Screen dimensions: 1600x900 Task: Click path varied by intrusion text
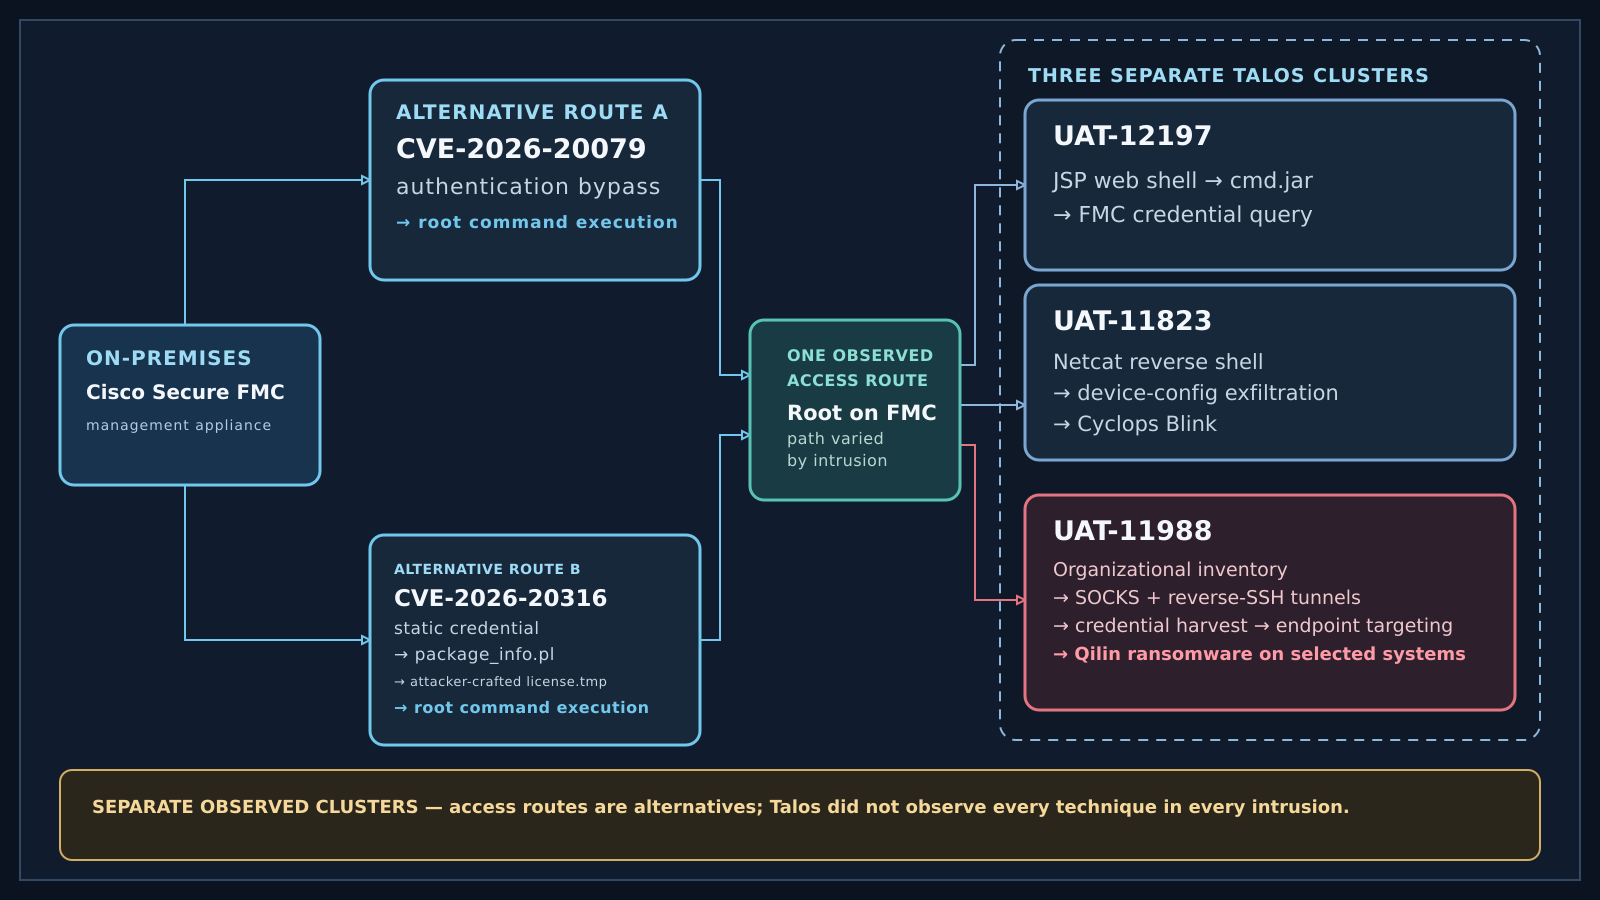tap(837, 449)
